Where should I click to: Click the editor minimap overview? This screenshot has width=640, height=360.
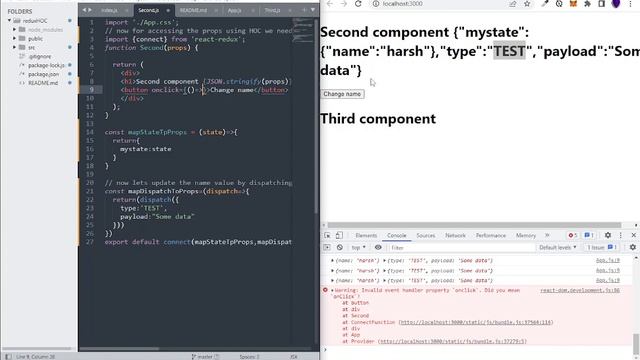[x=302, y=31]
